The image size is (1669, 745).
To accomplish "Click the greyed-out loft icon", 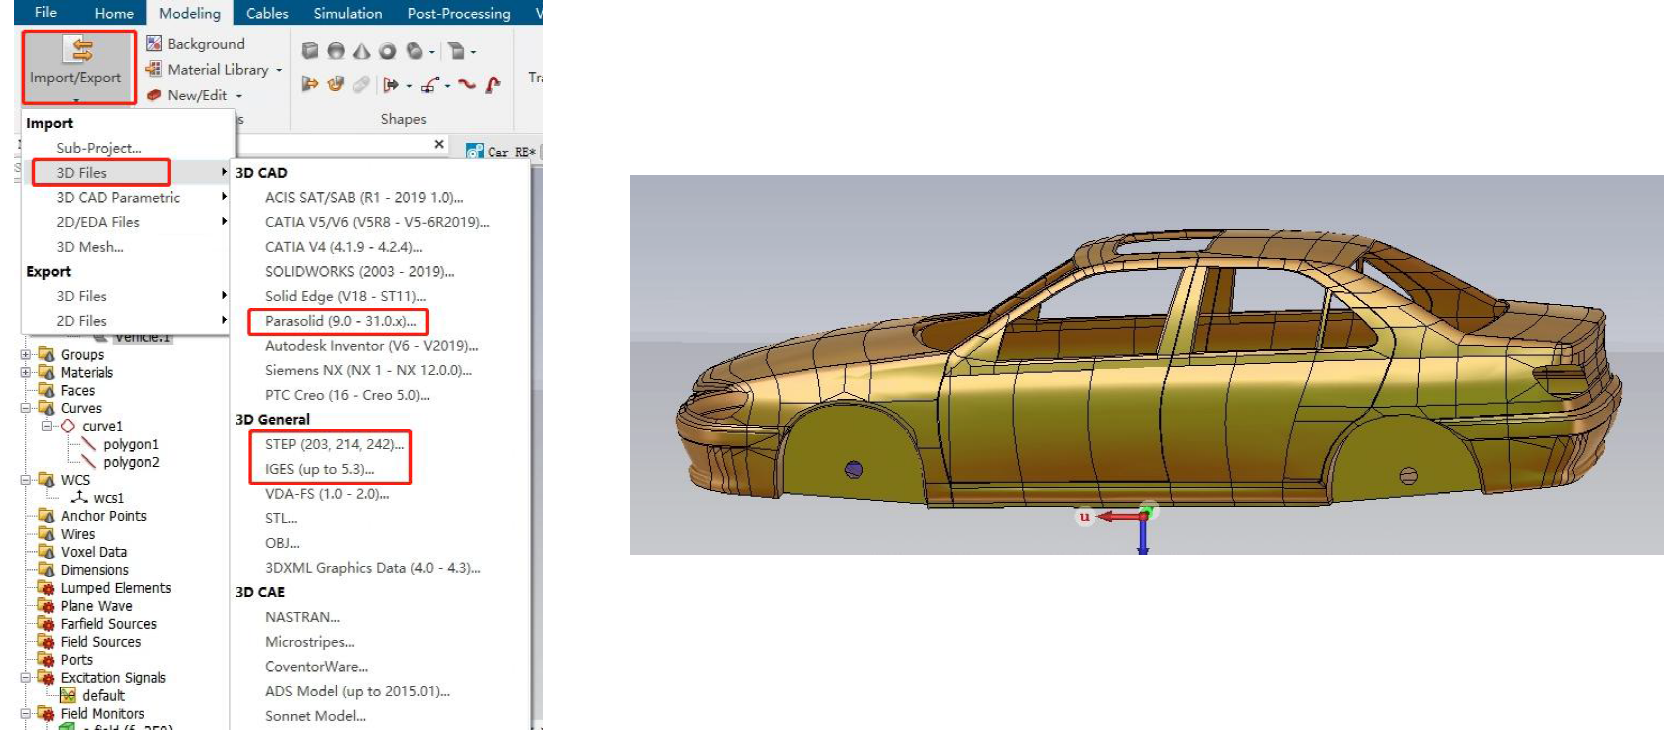I will pos(361,85).
